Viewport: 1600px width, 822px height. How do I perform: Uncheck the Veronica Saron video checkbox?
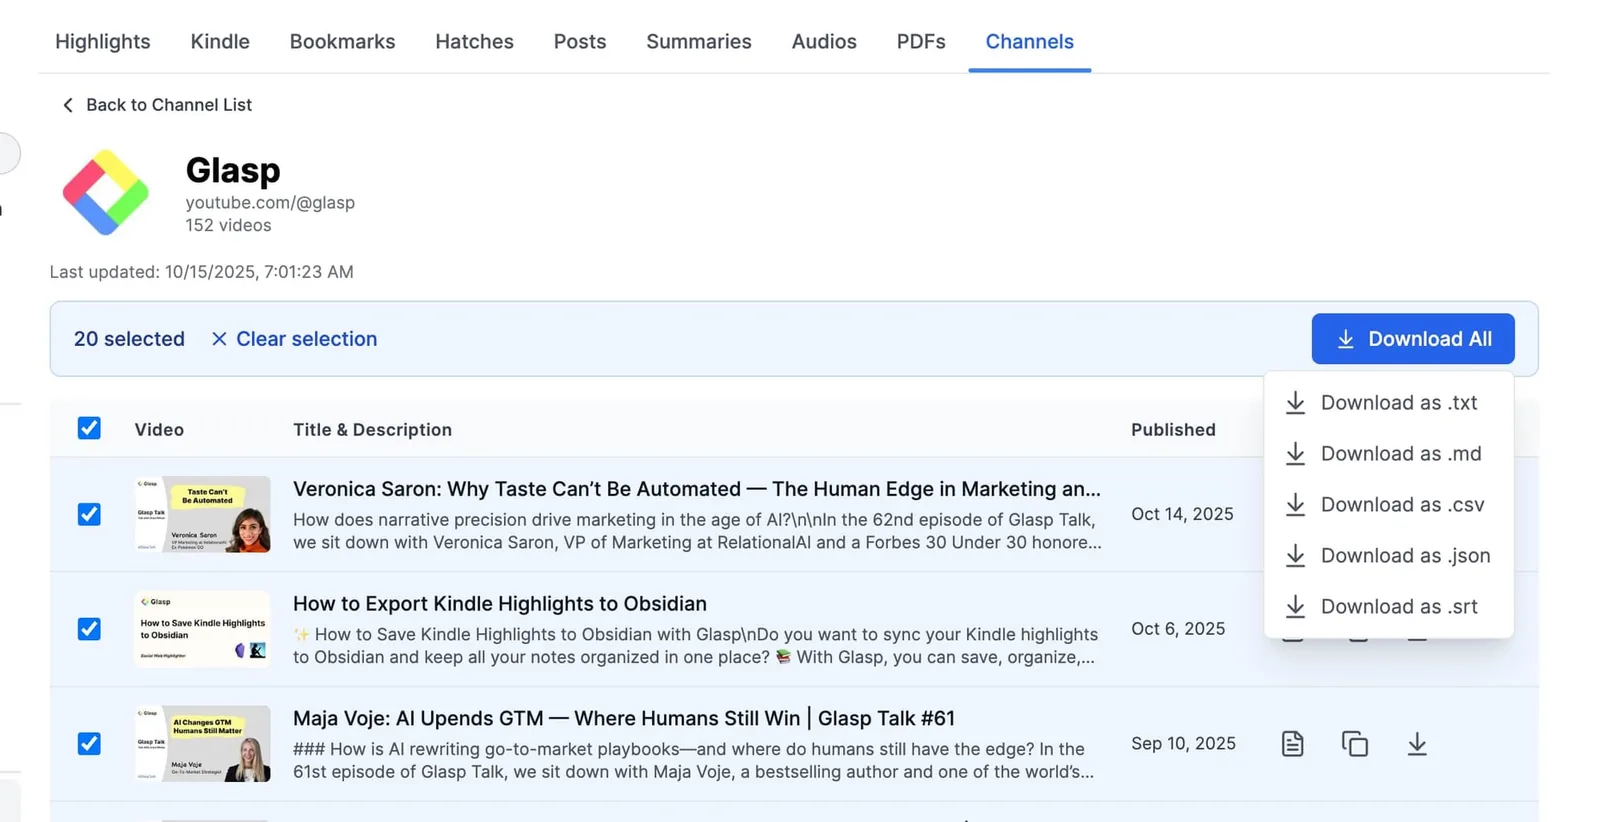(89, 514)
